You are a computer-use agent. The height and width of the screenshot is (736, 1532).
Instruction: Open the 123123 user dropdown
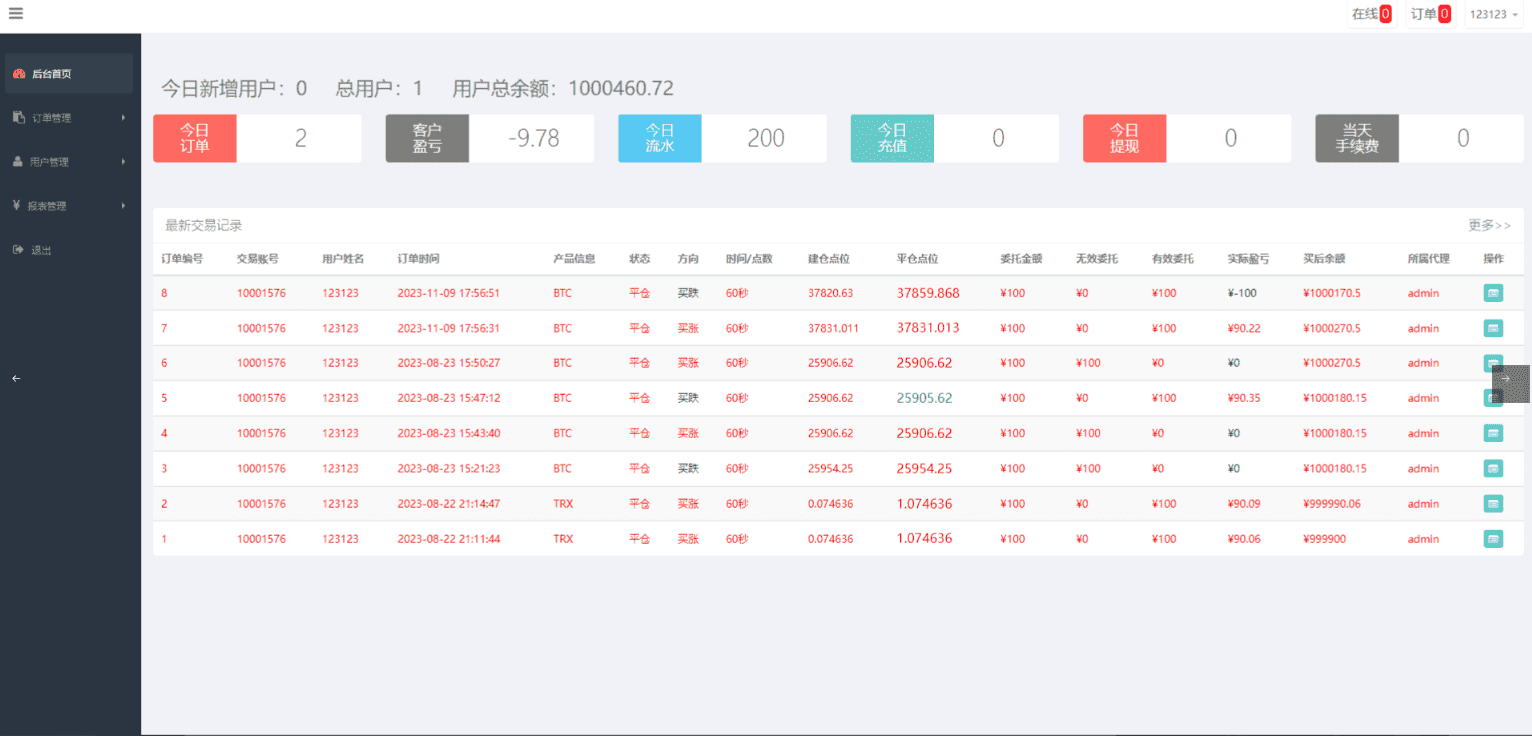click(1494, 14)
